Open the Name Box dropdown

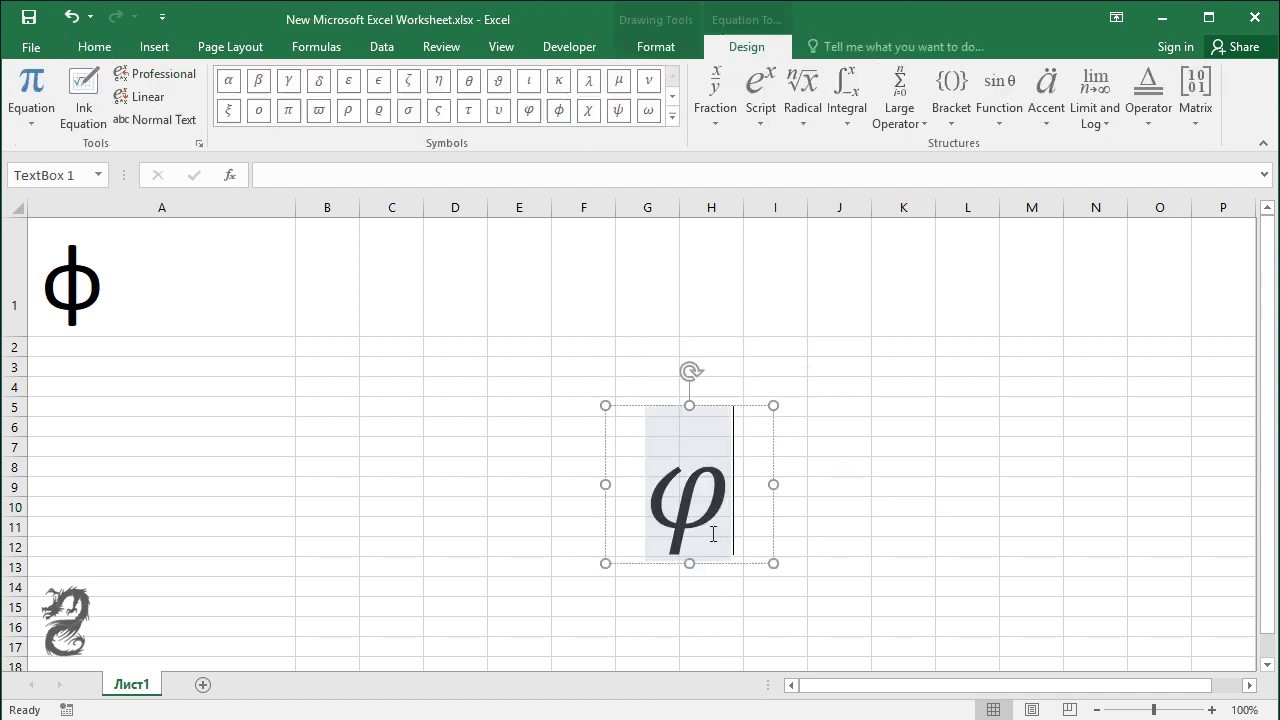pyautogui.click(x=98, y=175)
